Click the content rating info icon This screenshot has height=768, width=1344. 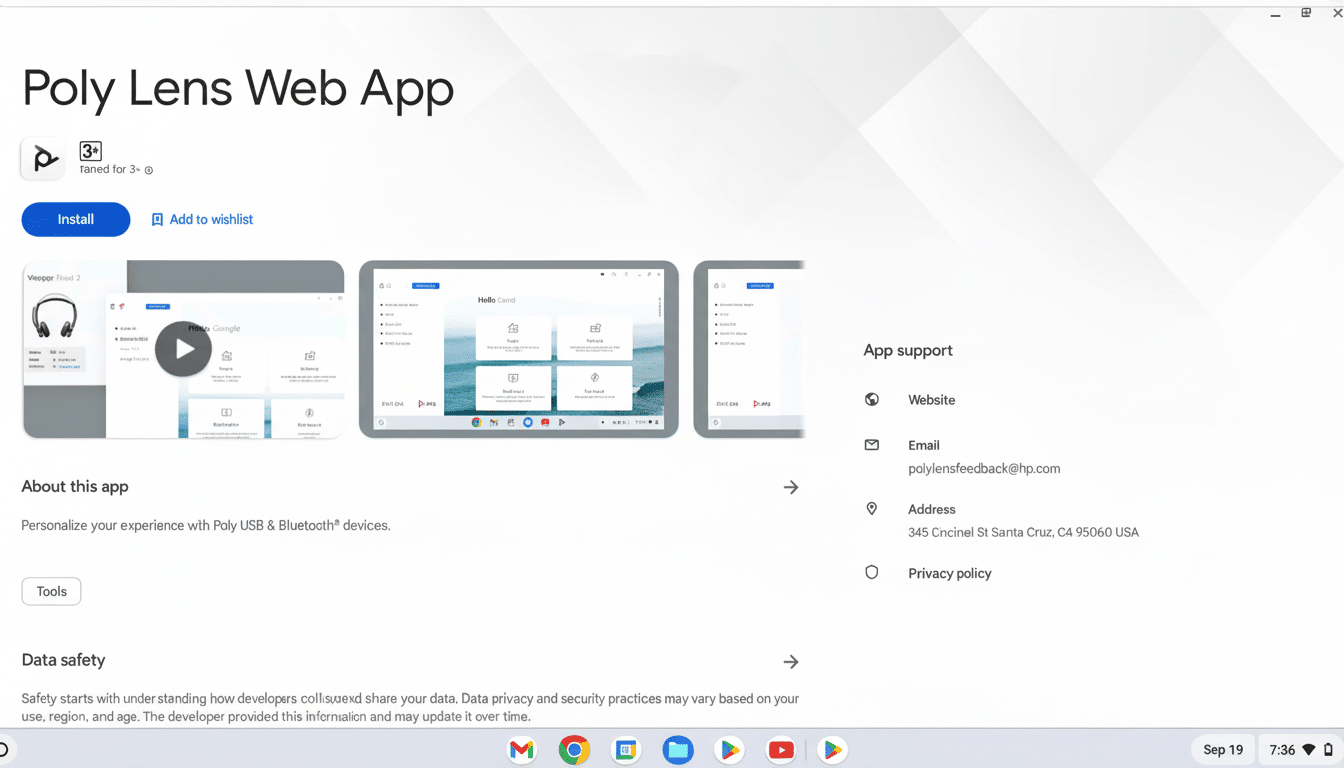click(x=148, y=170)
